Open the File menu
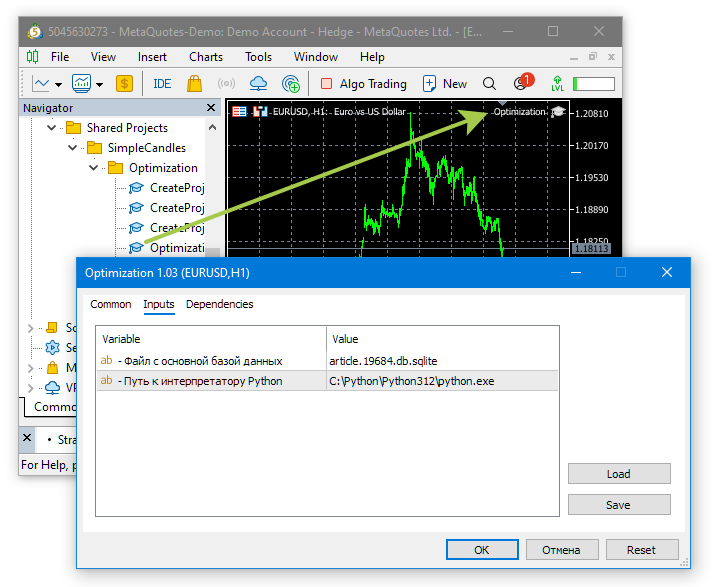 (x=60, y=57)
